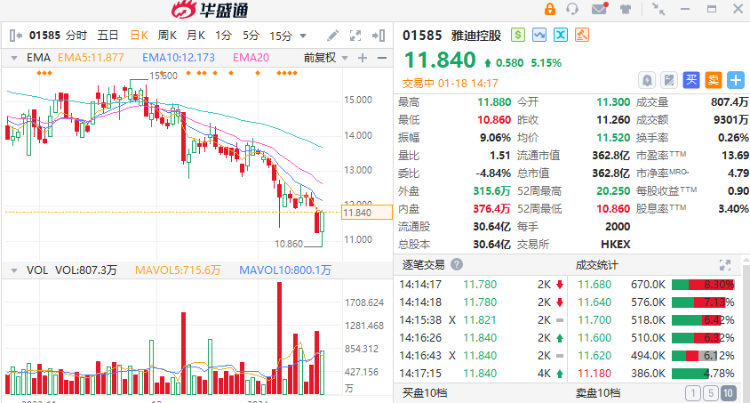Open customer service headset icon
This screenshot has height=403, width=750.
[572, 9]
